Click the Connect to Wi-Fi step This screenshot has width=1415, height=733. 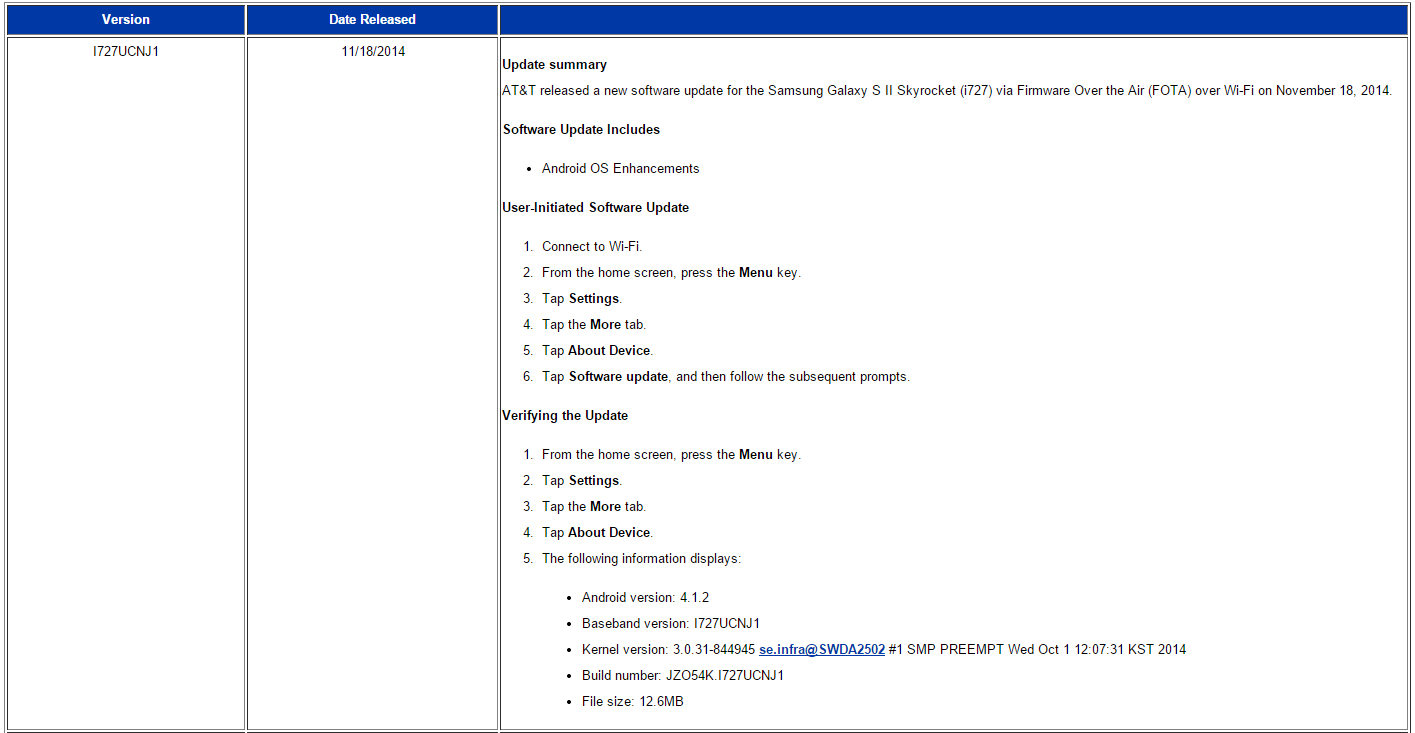[x=591, y=246]
